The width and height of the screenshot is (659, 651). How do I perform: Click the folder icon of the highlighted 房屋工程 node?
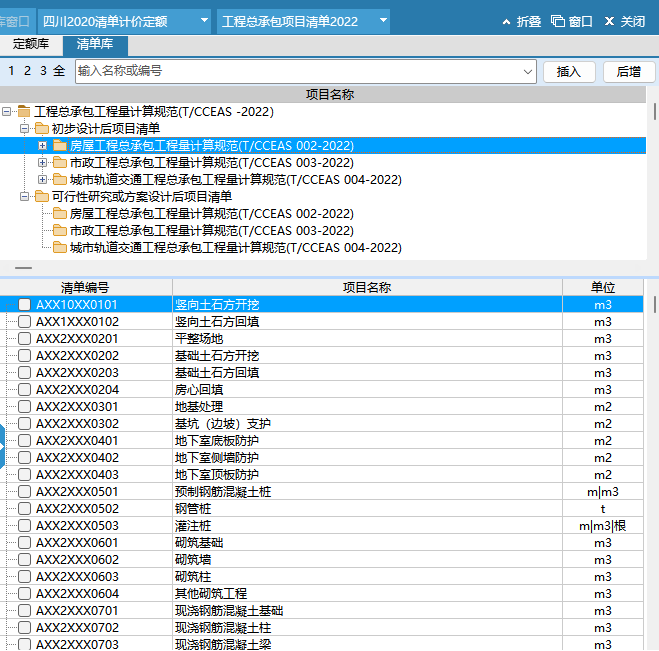(59, 146)
